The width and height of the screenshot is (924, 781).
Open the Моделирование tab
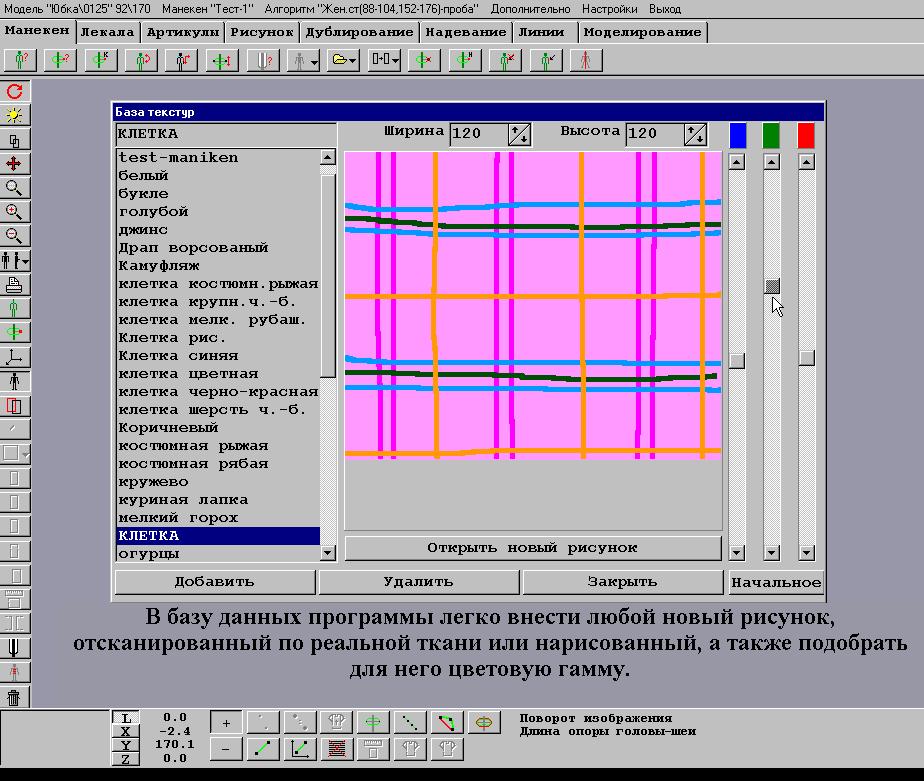pos(642,32)
